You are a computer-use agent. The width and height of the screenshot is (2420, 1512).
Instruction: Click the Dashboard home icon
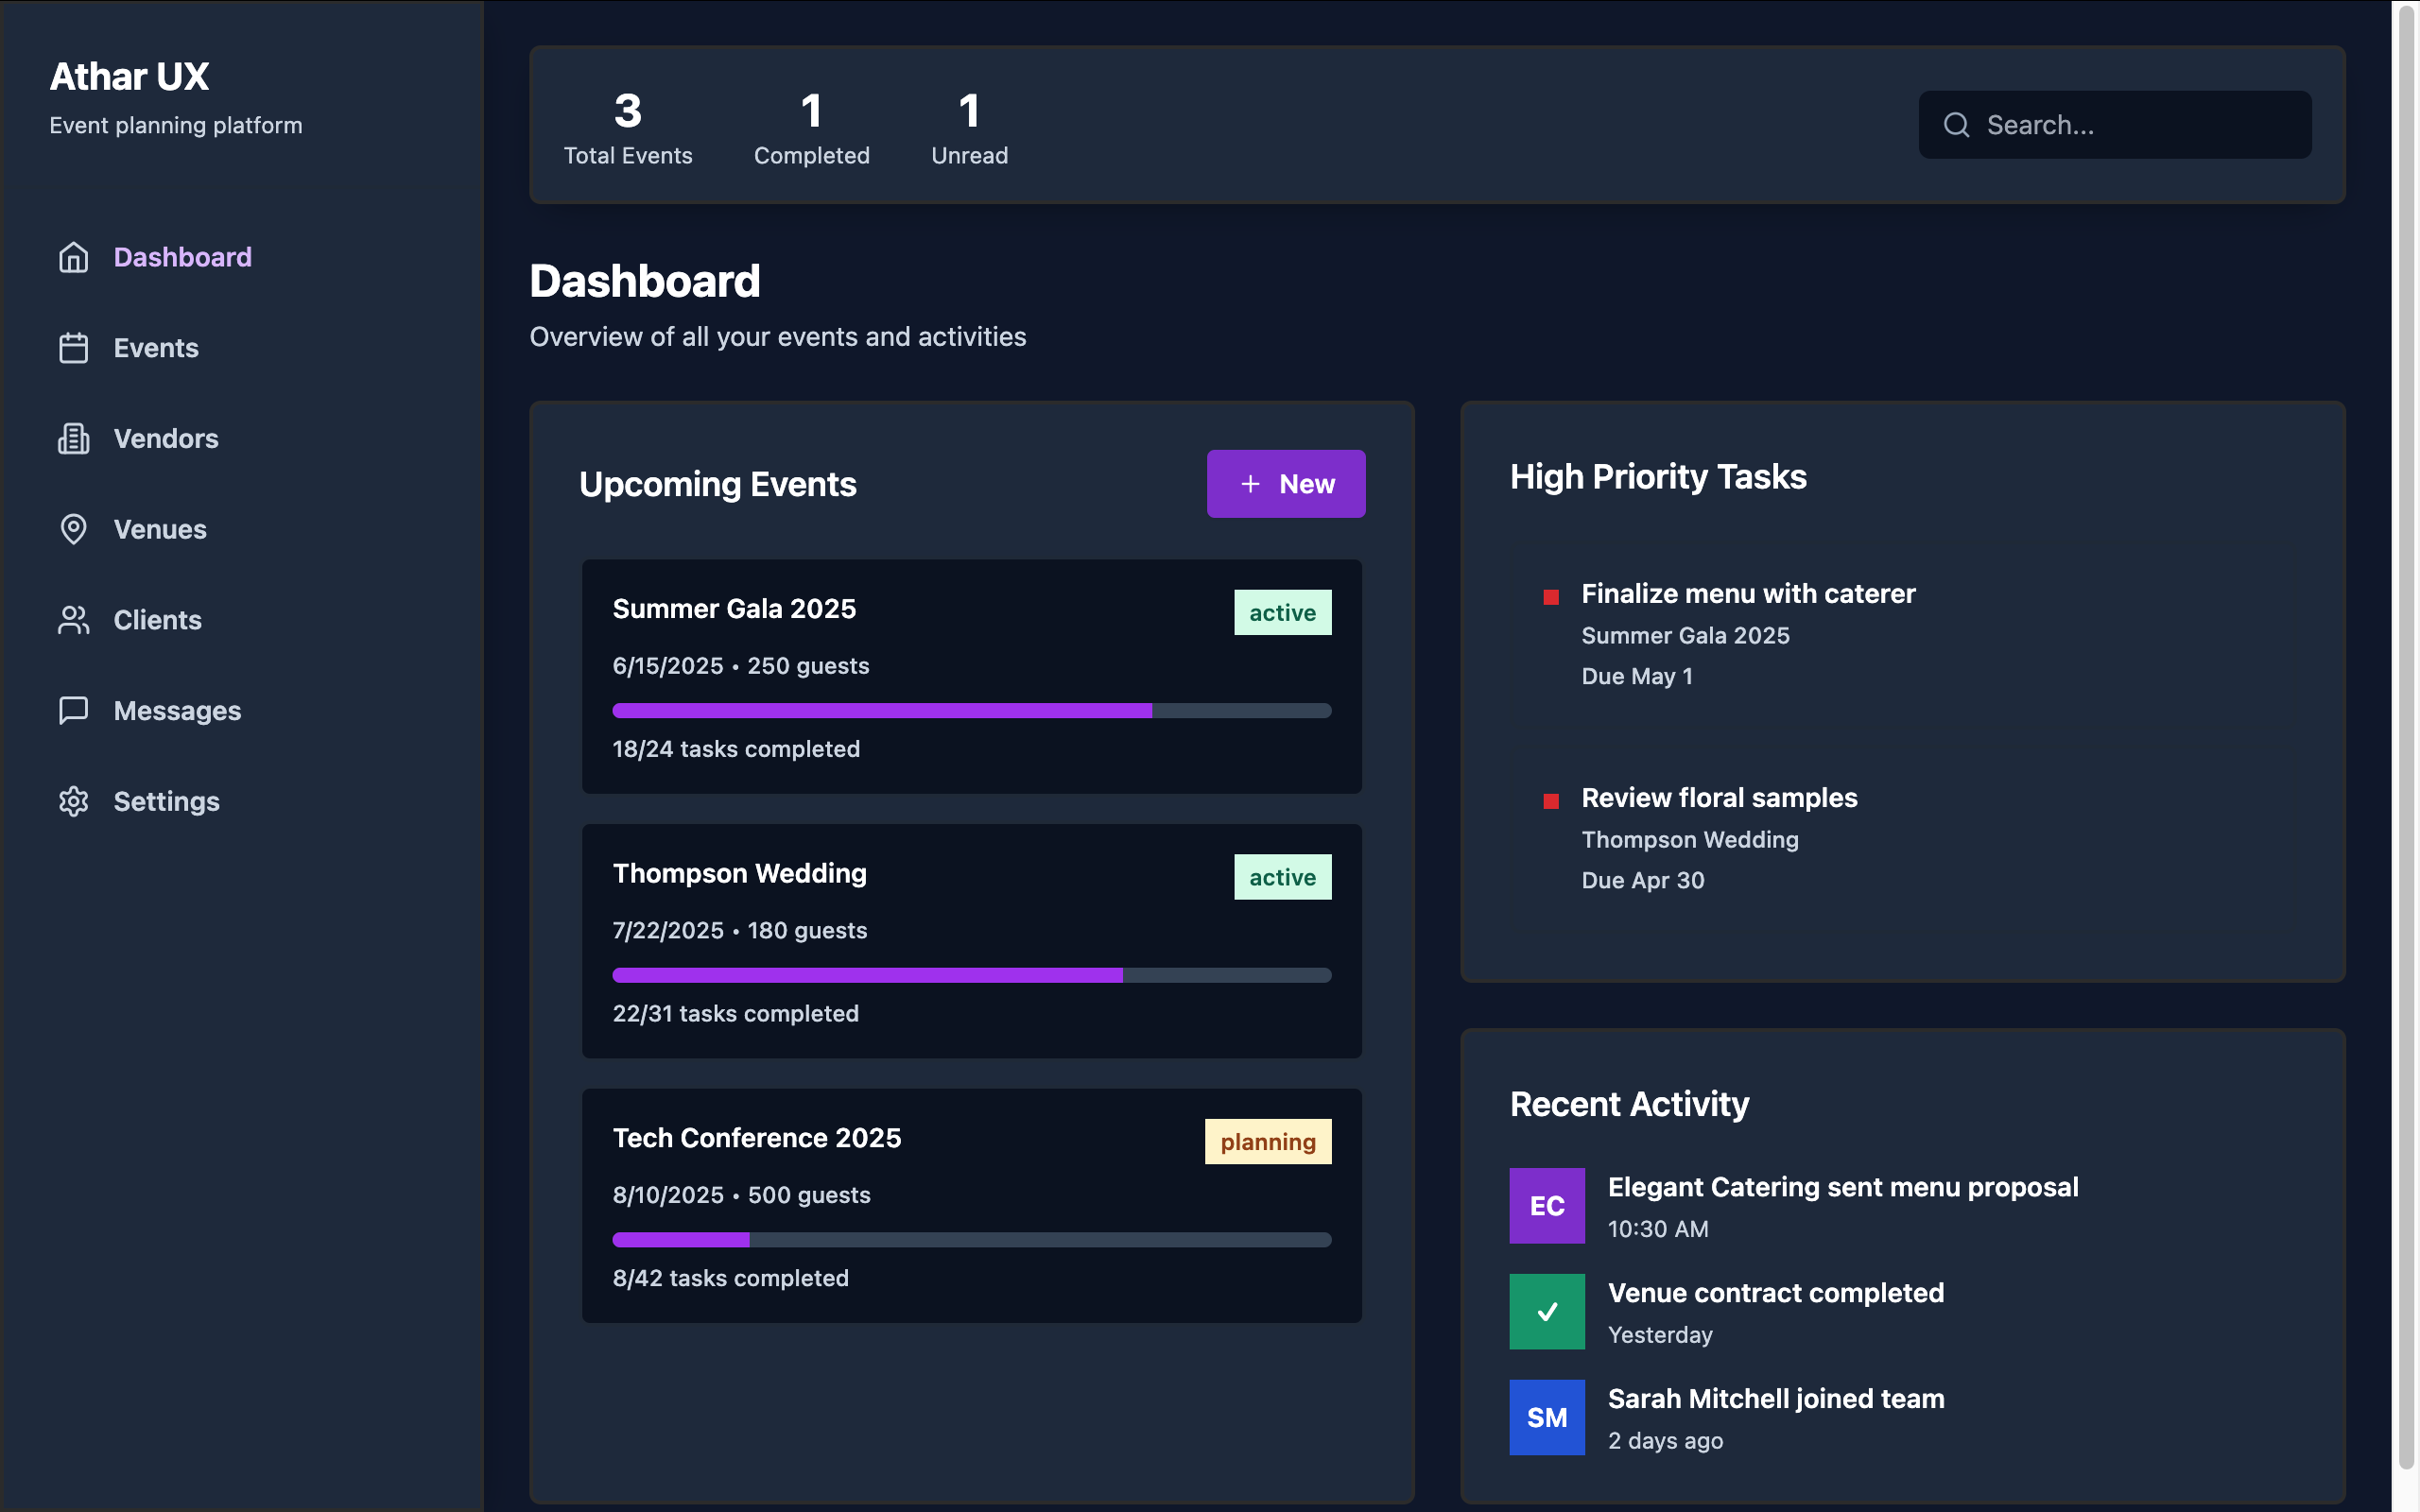pos(73,257)
